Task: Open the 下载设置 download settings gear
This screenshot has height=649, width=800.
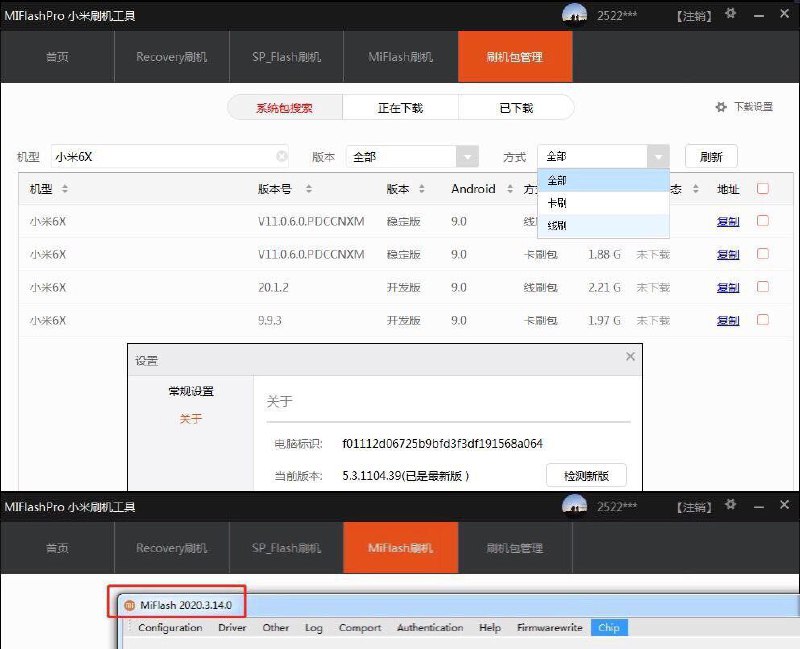Action: 721,107
